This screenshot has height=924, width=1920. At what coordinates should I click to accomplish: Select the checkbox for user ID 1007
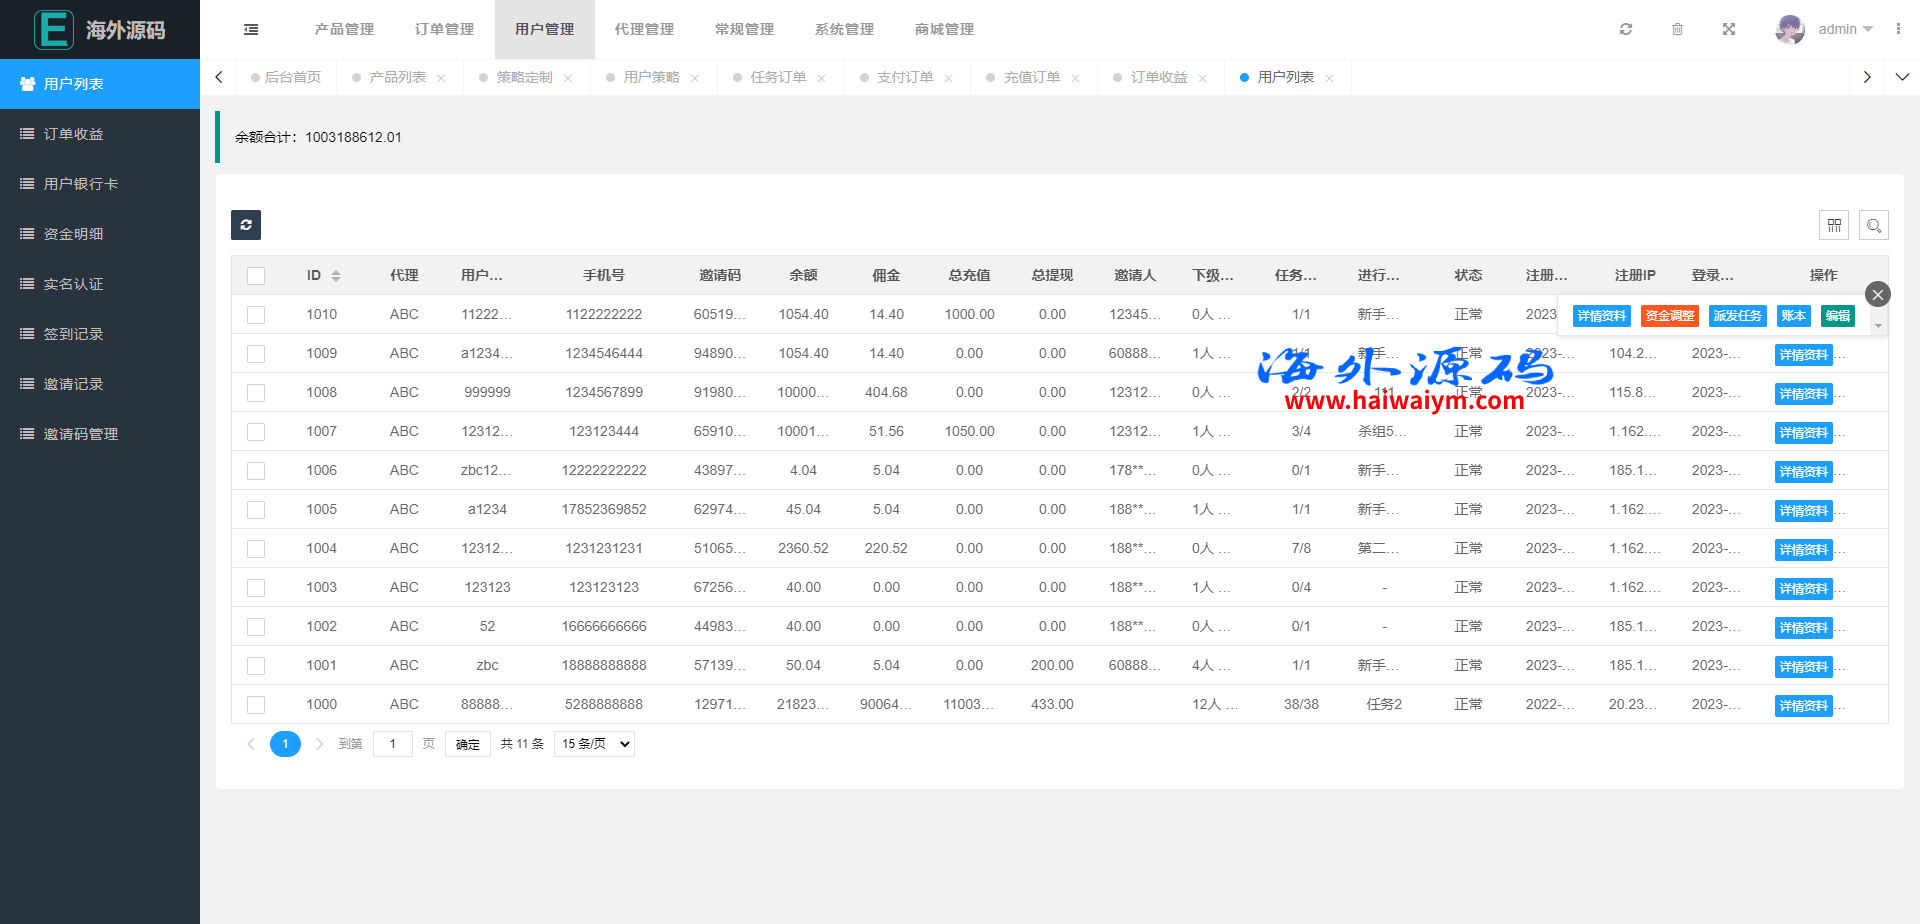coord(256,432)
